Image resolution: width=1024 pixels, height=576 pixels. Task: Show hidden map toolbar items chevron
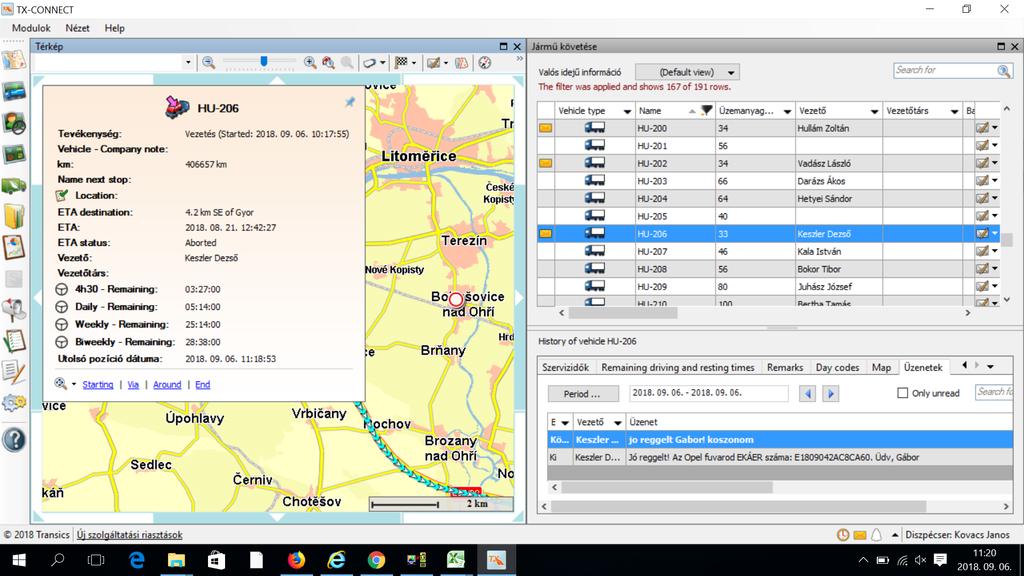pyautogui.click(x=519, y=59)
